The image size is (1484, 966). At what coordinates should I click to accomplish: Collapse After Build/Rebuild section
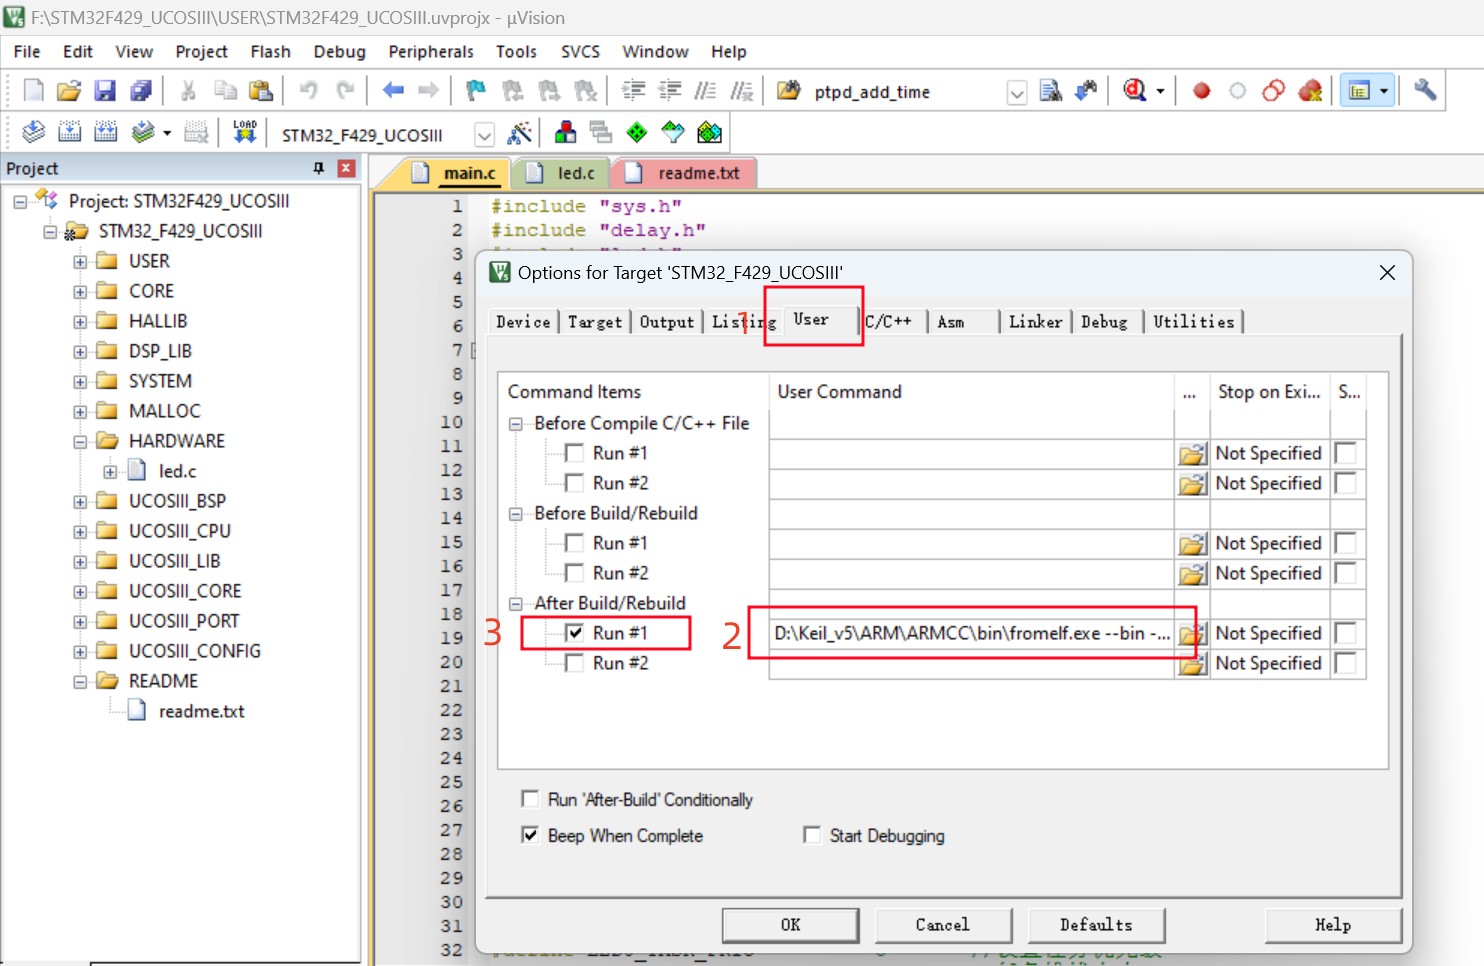point(516,604)
